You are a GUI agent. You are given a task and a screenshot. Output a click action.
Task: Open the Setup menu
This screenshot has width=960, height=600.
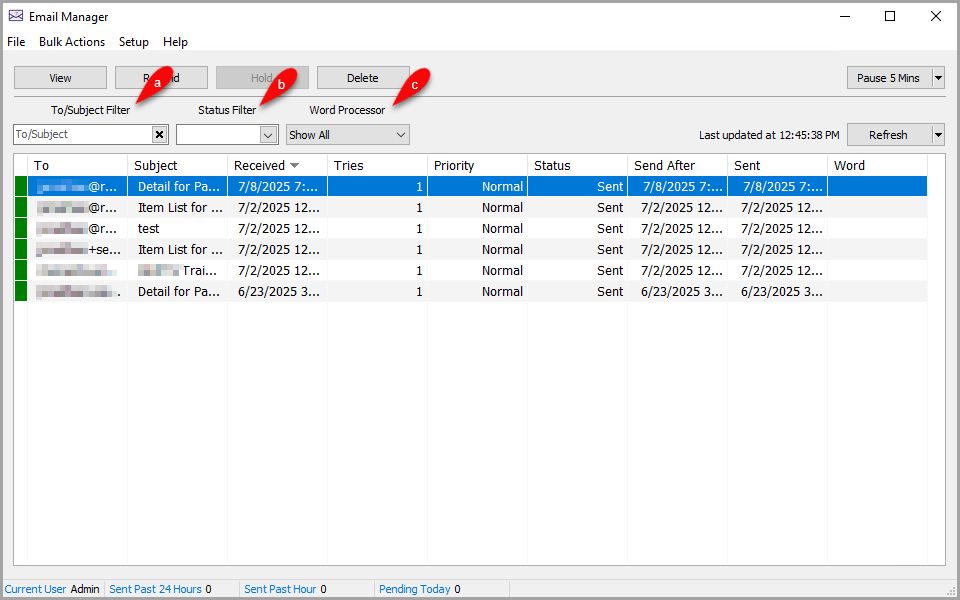pos(133,42)
